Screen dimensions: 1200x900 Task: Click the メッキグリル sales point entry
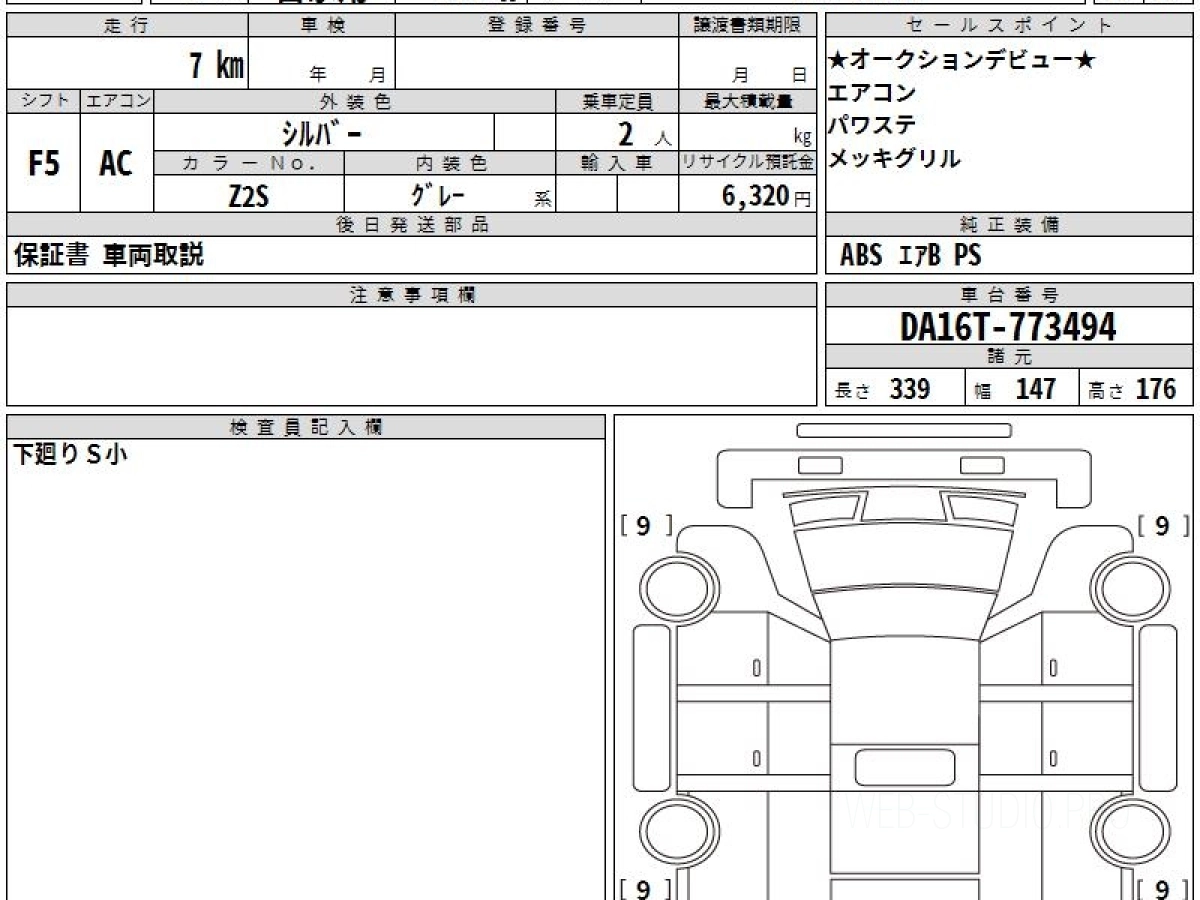(894, 158)
